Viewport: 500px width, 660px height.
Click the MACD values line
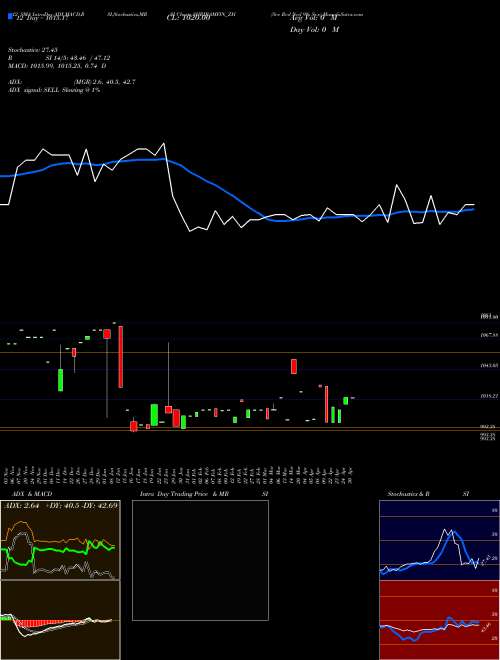pos(57,66)
